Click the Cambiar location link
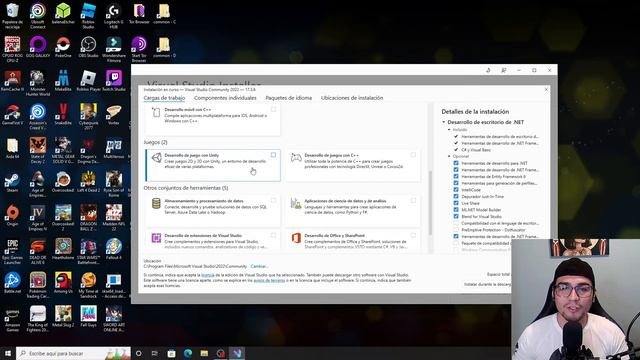This screenshot has height=360, width=640. click(x=259, y=266)
